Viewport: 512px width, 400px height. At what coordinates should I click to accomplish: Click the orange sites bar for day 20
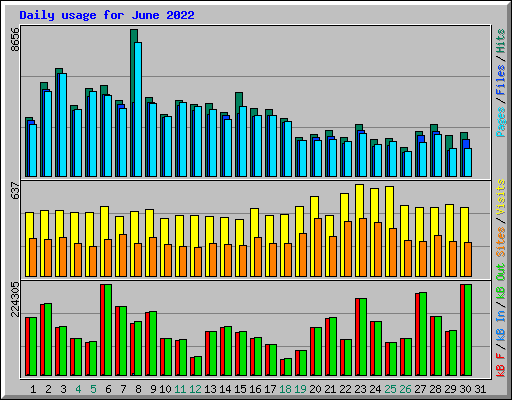(x=318, y=247)
